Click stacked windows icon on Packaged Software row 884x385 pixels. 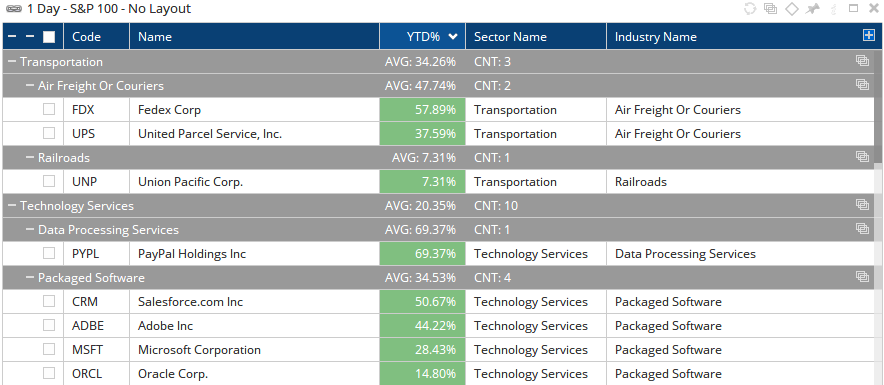pos(862,277)
